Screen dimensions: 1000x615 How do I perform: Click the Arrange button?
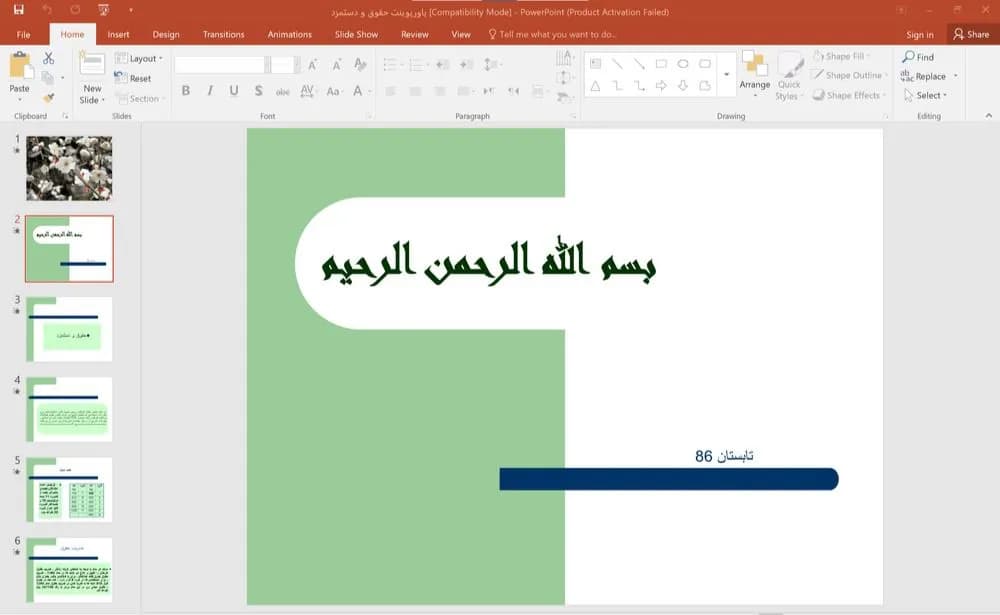coord(754,74)
